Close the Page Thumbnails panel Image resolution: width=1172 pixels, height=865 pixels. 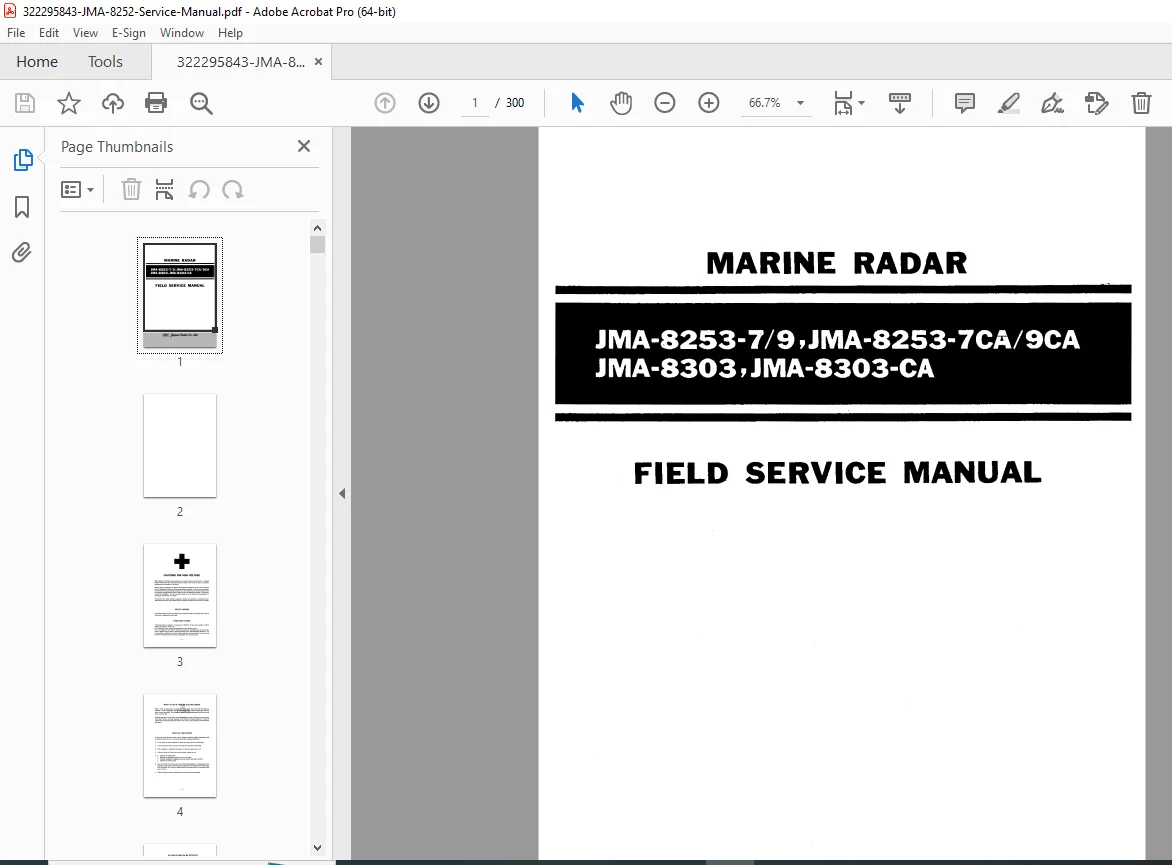pyautogui.click(x=303, y=147)
